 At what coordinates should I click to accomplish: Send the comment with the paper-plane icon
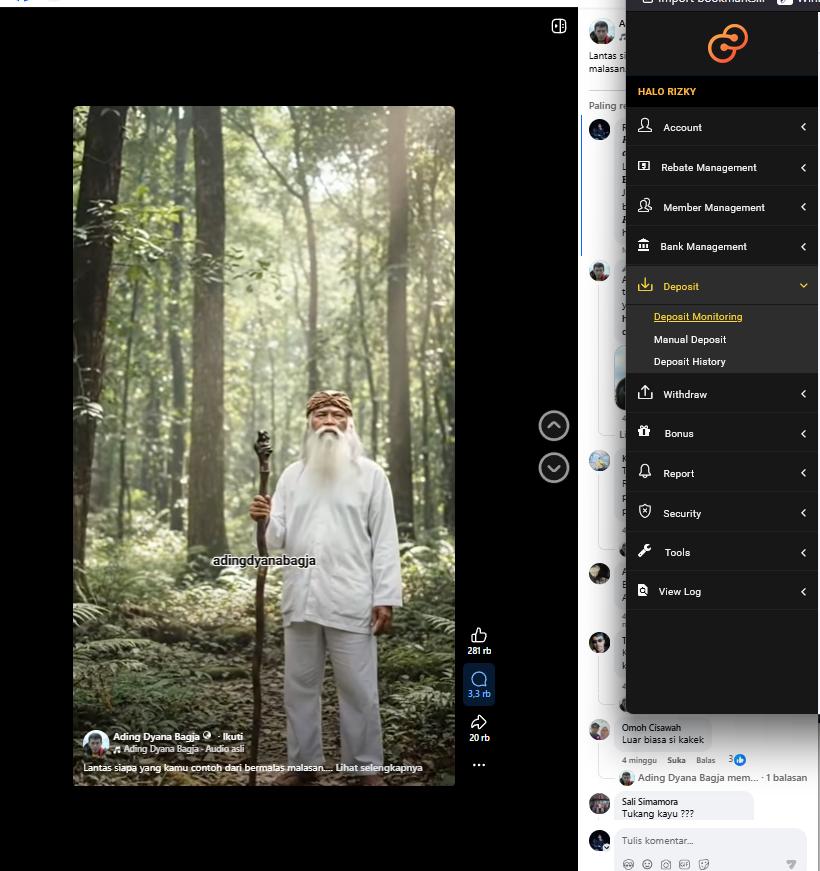[x=792, y=864]
